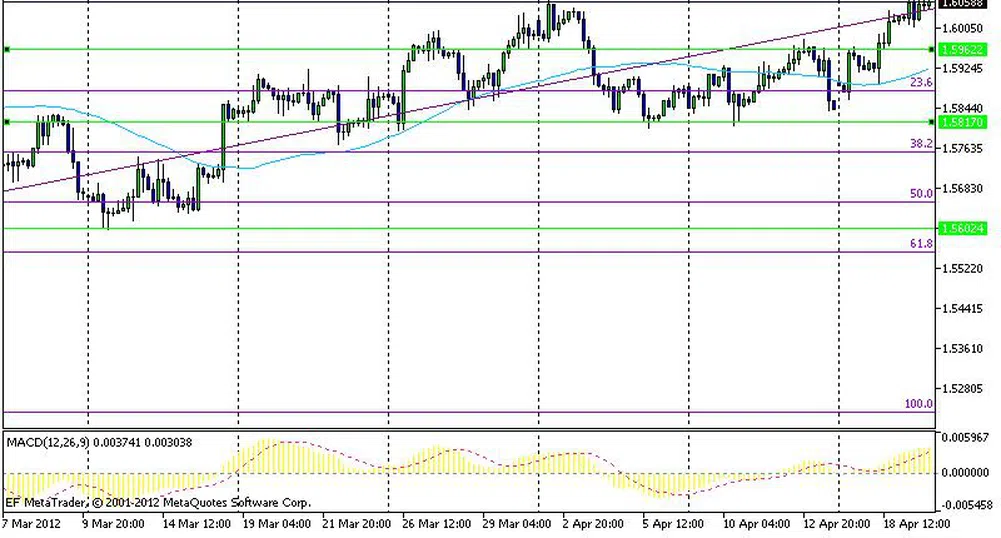Click the green 1.59622 price tag
The width and height of the screenshot is (1001, 538).
964,49
